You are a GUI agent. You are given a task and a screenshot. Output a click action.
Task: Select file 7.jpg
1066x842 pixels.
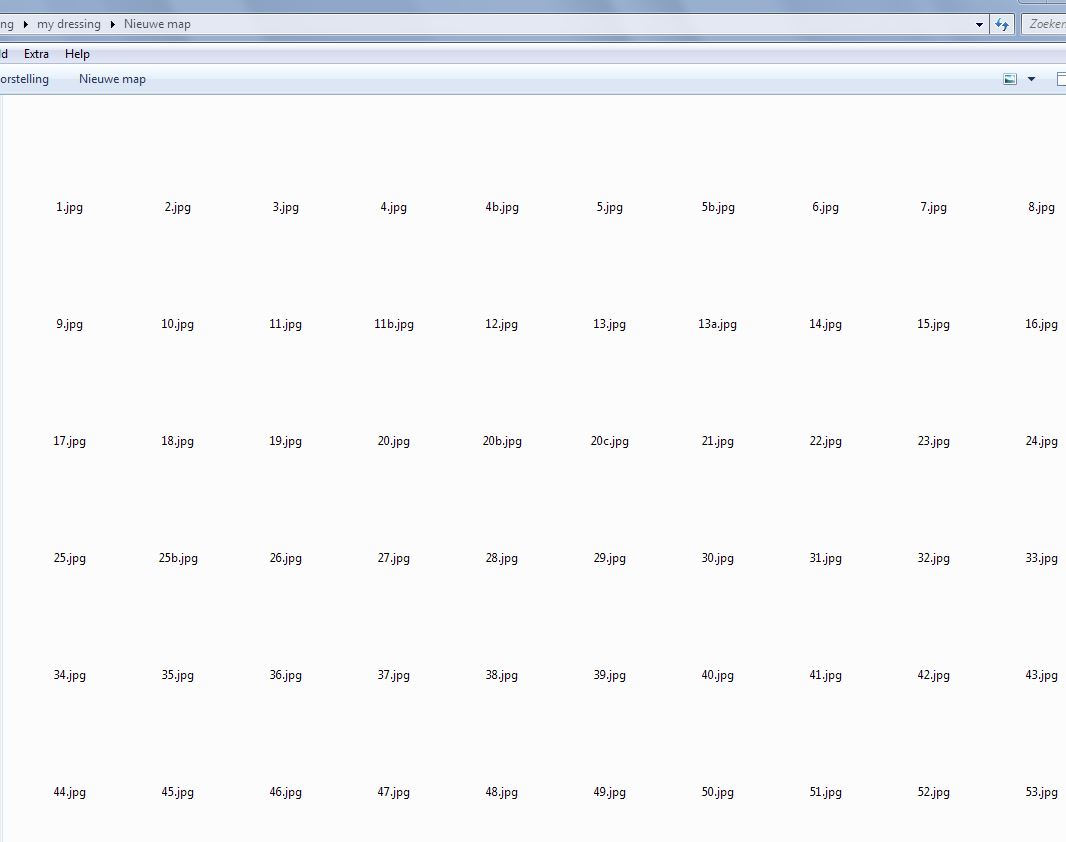[933, 207]
